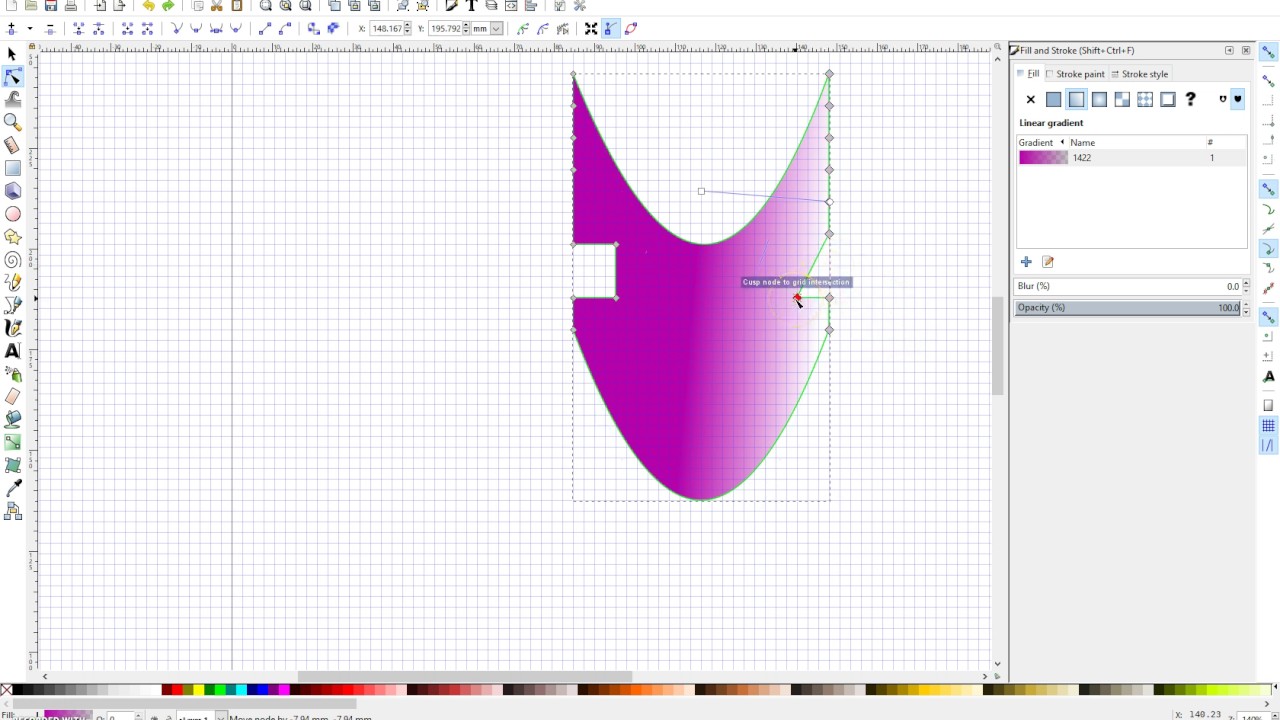Select the Mesh gradient tool
Screen dimensions: 1280x720
point(12,466)
